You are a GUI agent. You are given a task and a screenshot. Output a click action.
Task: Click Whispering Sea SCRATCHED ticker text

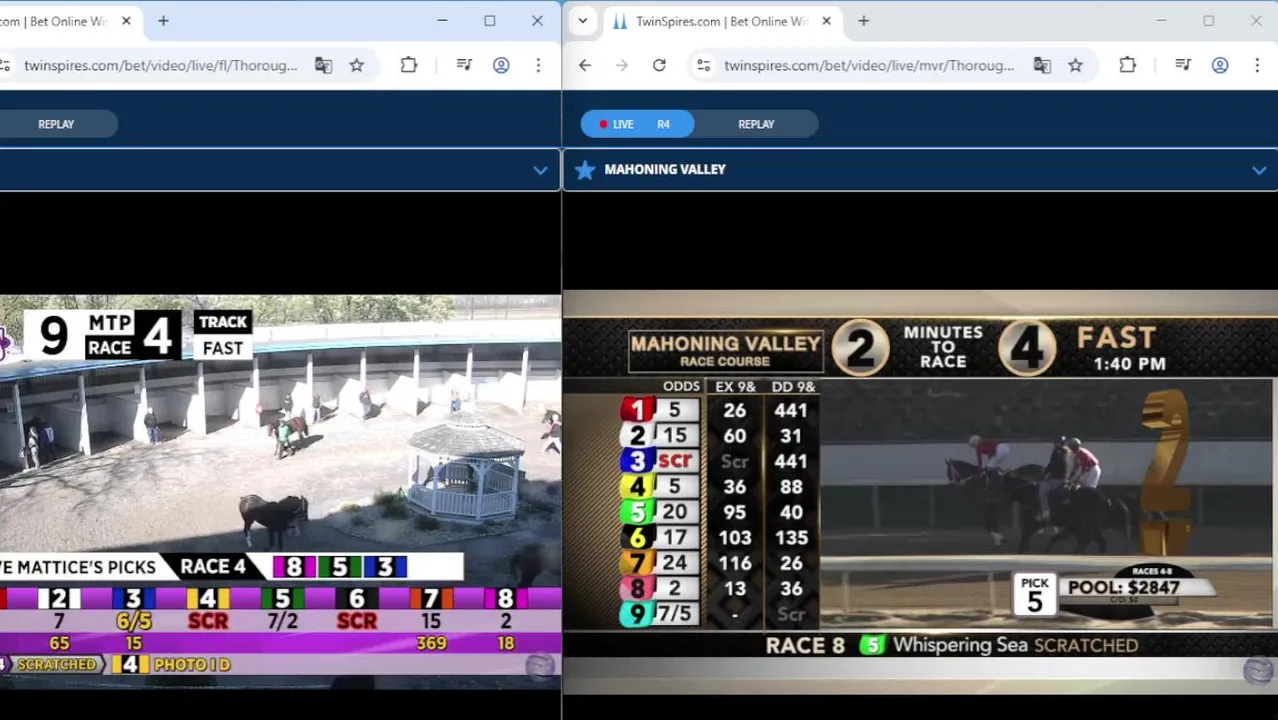pyautogui.click(x=1015, y=645)
